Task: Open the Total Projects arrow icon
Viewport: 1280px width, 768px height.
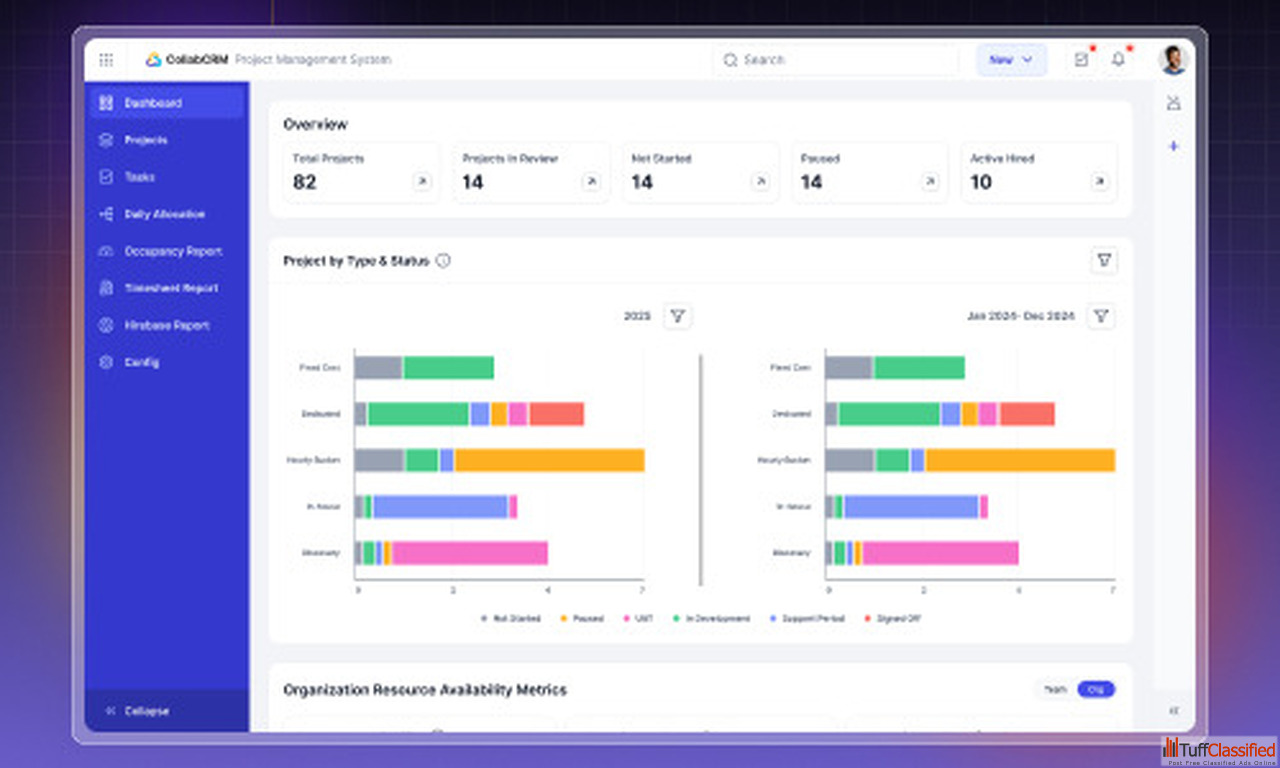Action: point(422,182)
